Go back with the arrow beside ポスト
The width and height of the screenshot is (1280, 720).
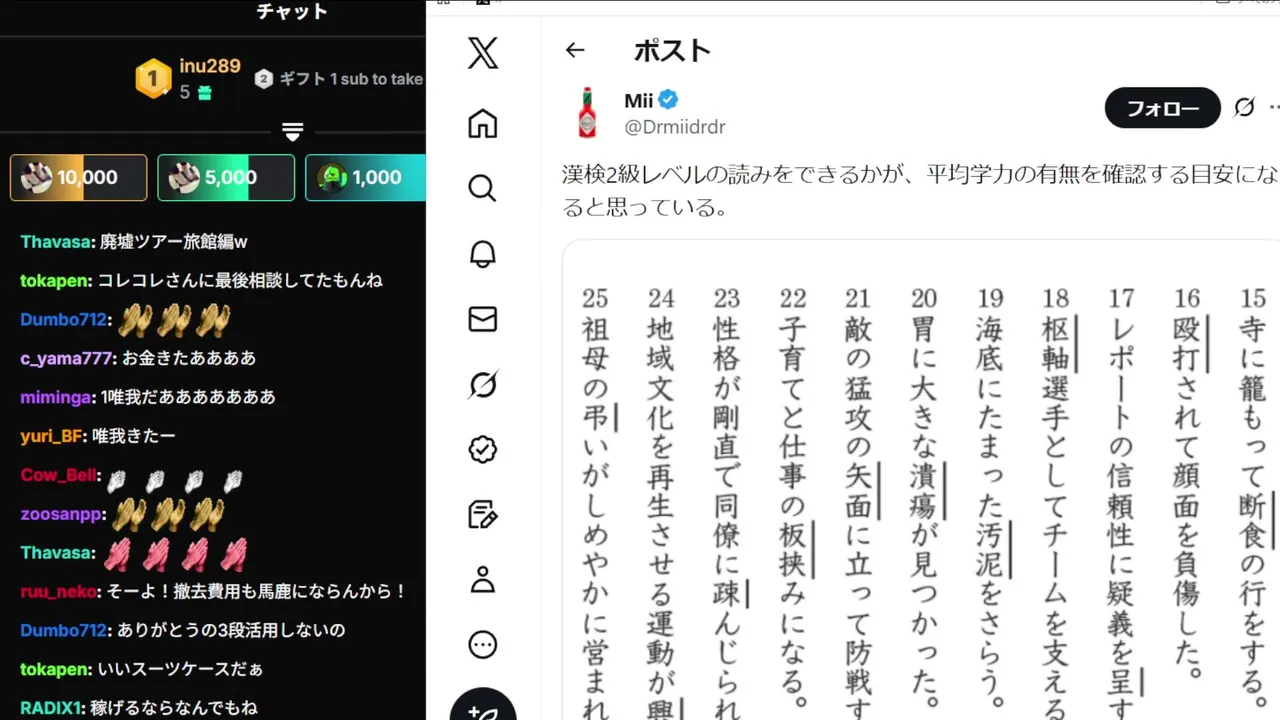[574, 50]
